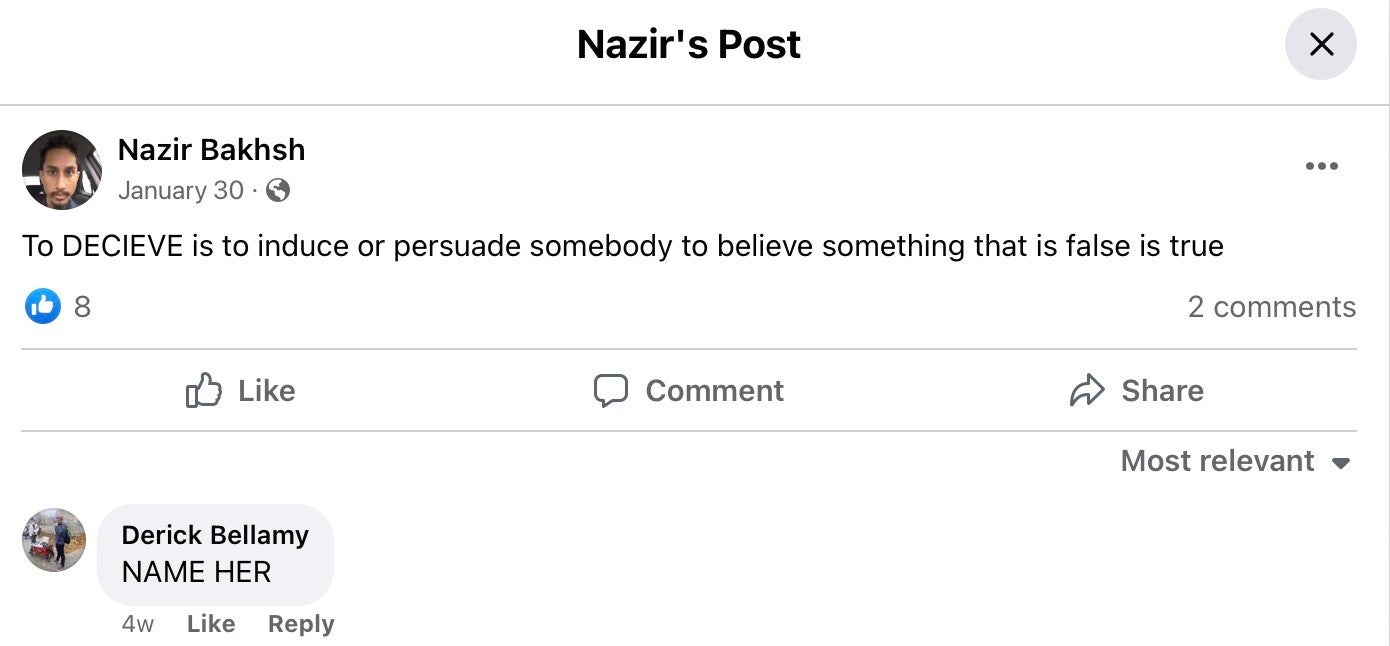This screenshot has height=646, width=1390.
Task: Click the blue thumbs-up reaction icon
Action: point(43,307)
